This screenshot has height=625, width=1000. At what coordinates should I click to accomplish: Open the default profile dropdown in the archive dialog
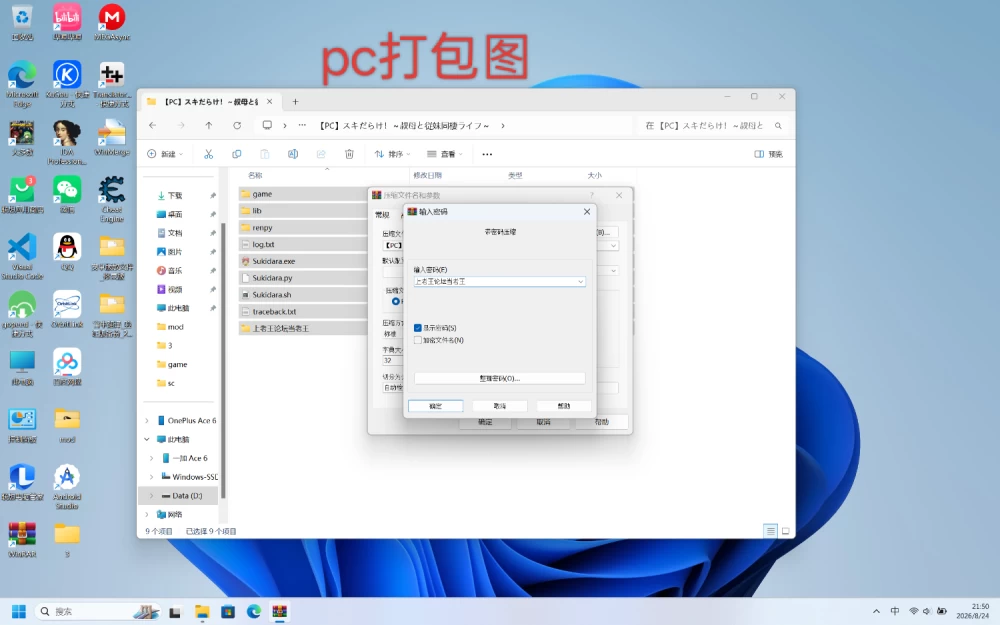614,270
